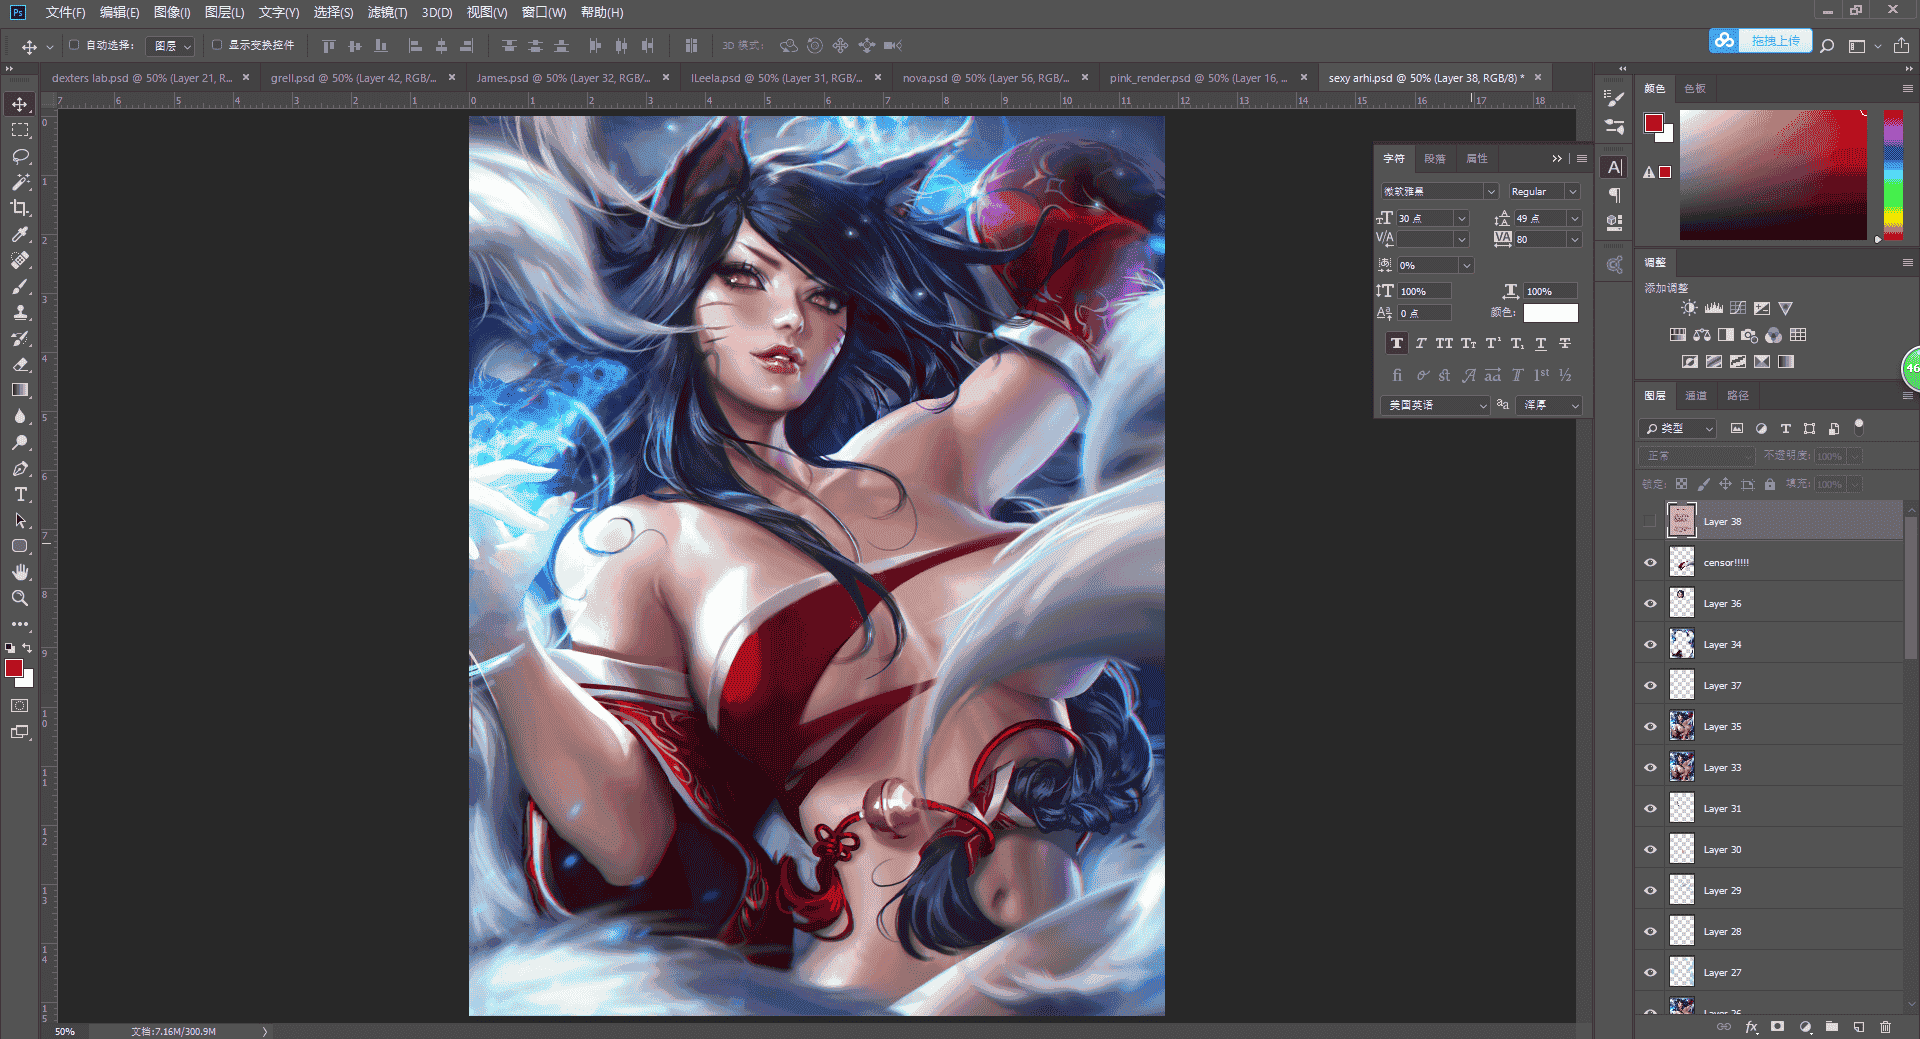The width and height of the screenshot is (1920, 1039).
Task: Open the language dropdown in Character panel
Action: (1436, 405)
